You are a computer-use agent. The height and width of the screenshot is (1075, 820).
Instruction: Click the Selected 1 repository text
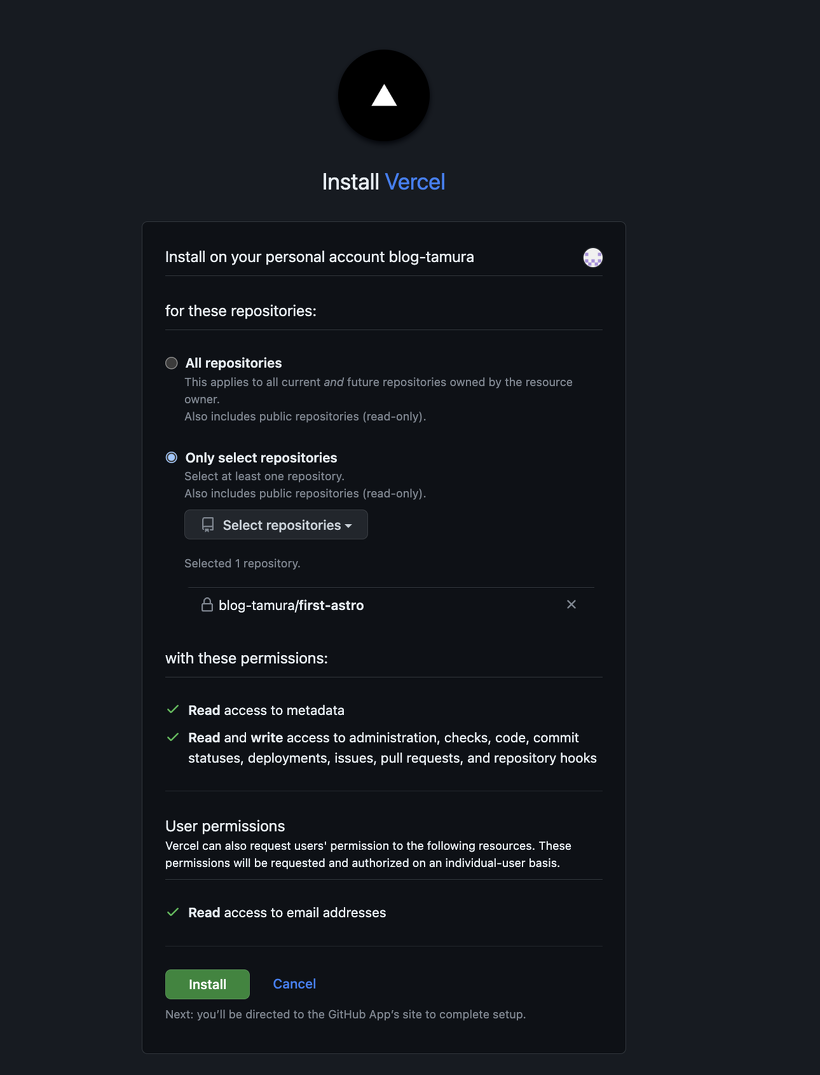(242, 564)
